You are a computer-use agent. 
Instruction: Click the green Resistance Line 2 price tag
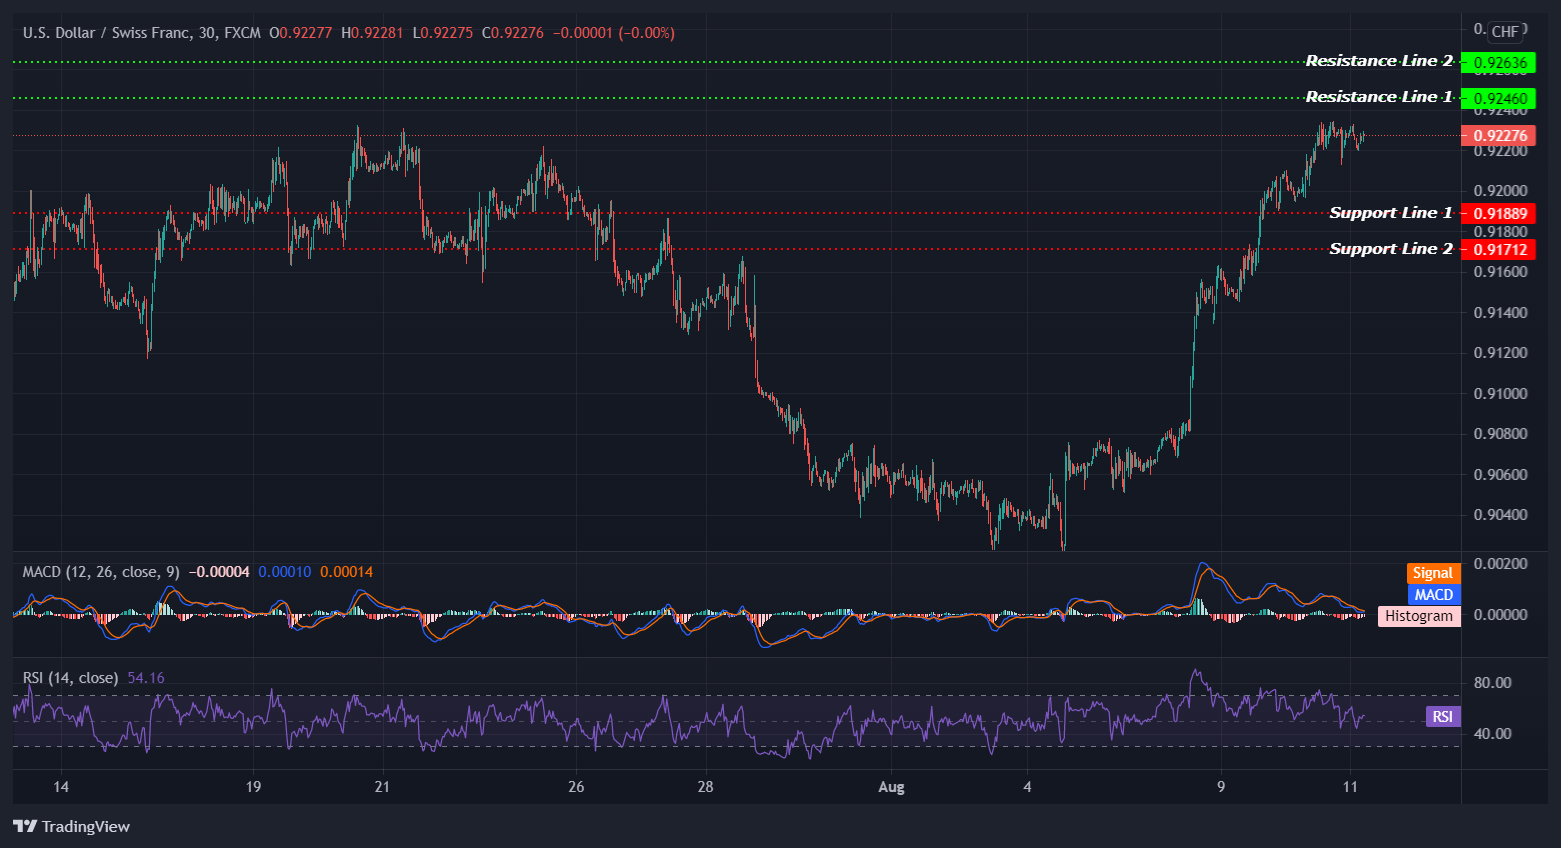[1502, 62]
